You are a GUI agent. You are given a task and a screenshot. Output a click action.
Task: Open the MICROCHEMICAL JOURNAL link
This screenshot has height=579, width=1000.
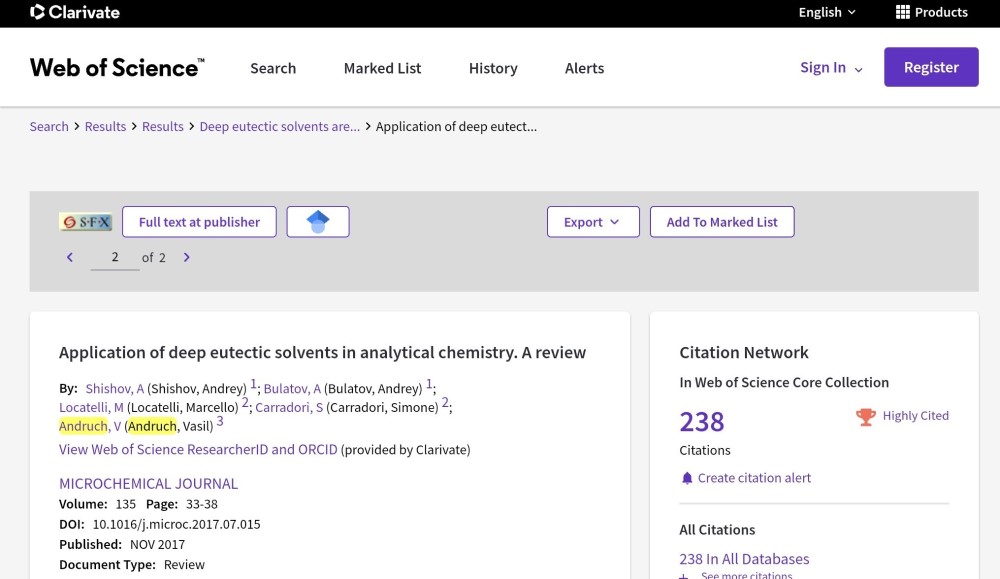tap(149, 483)
